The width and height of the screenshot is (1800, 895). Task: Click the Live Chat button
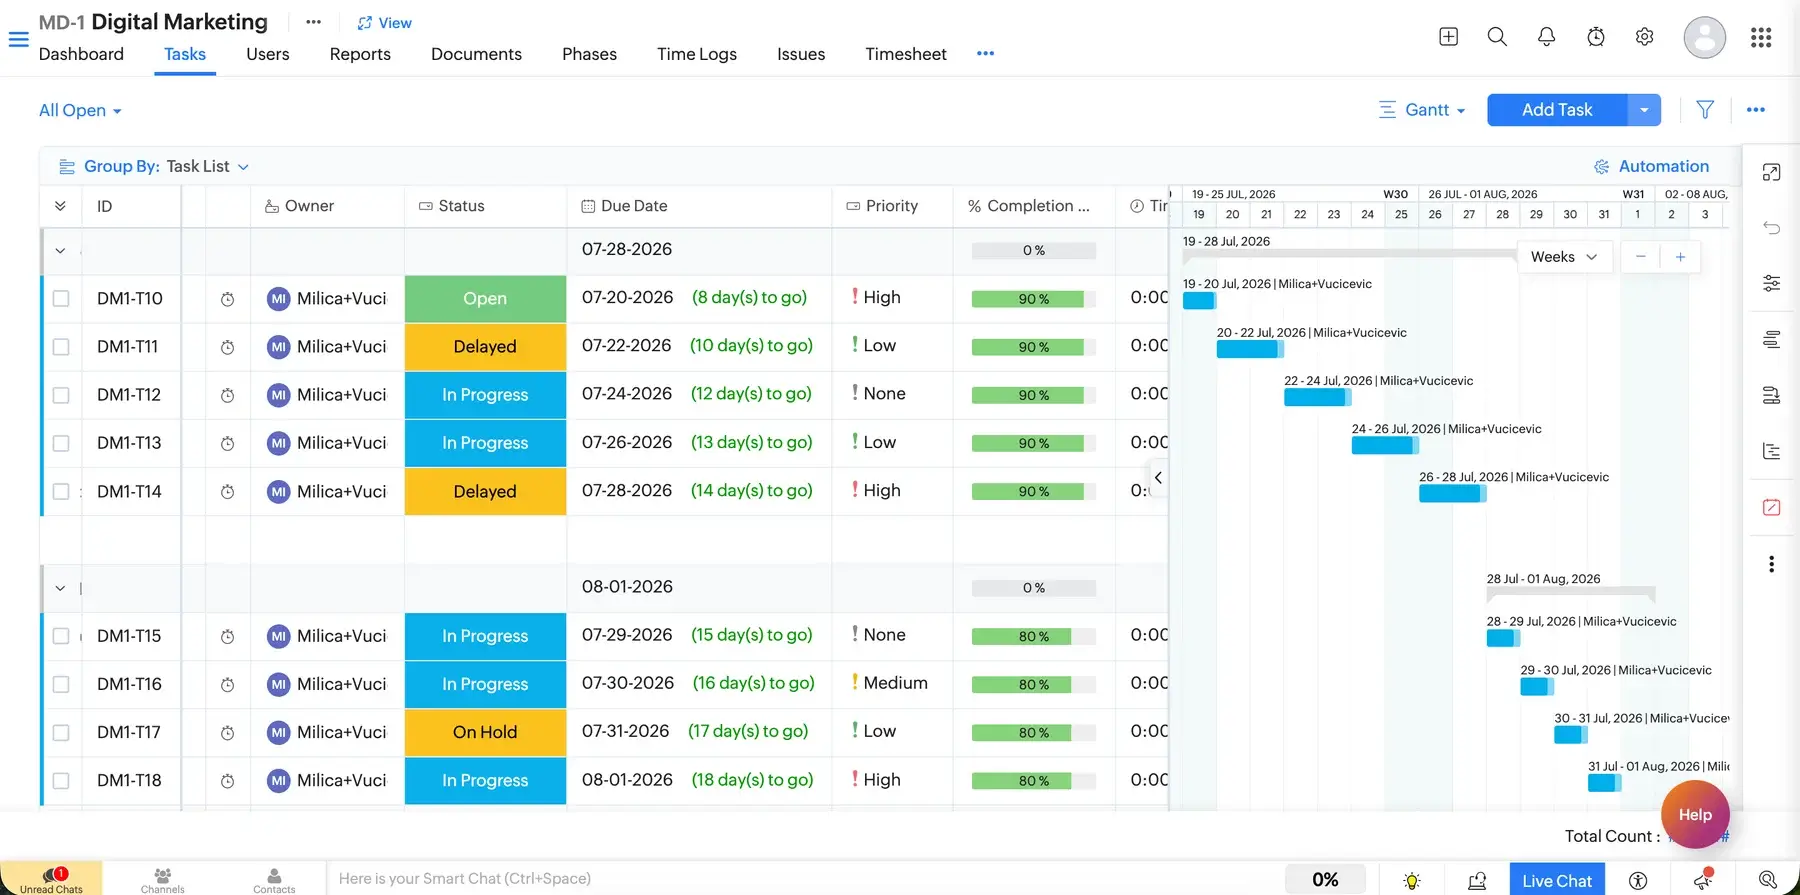pos(1557,880)
